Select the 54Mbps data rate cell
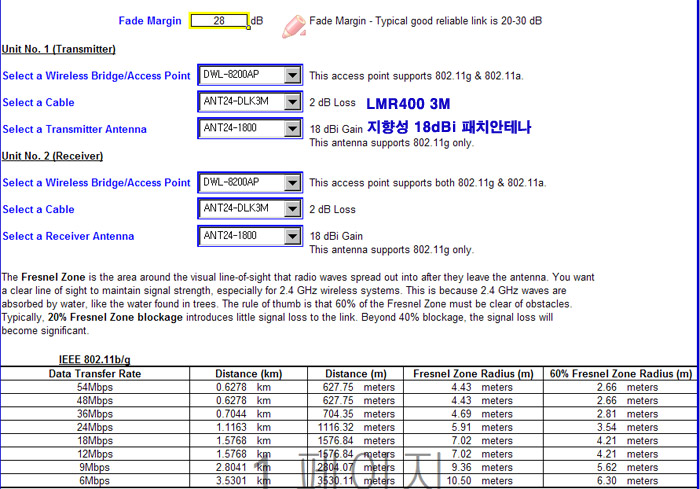 (95, 387)
